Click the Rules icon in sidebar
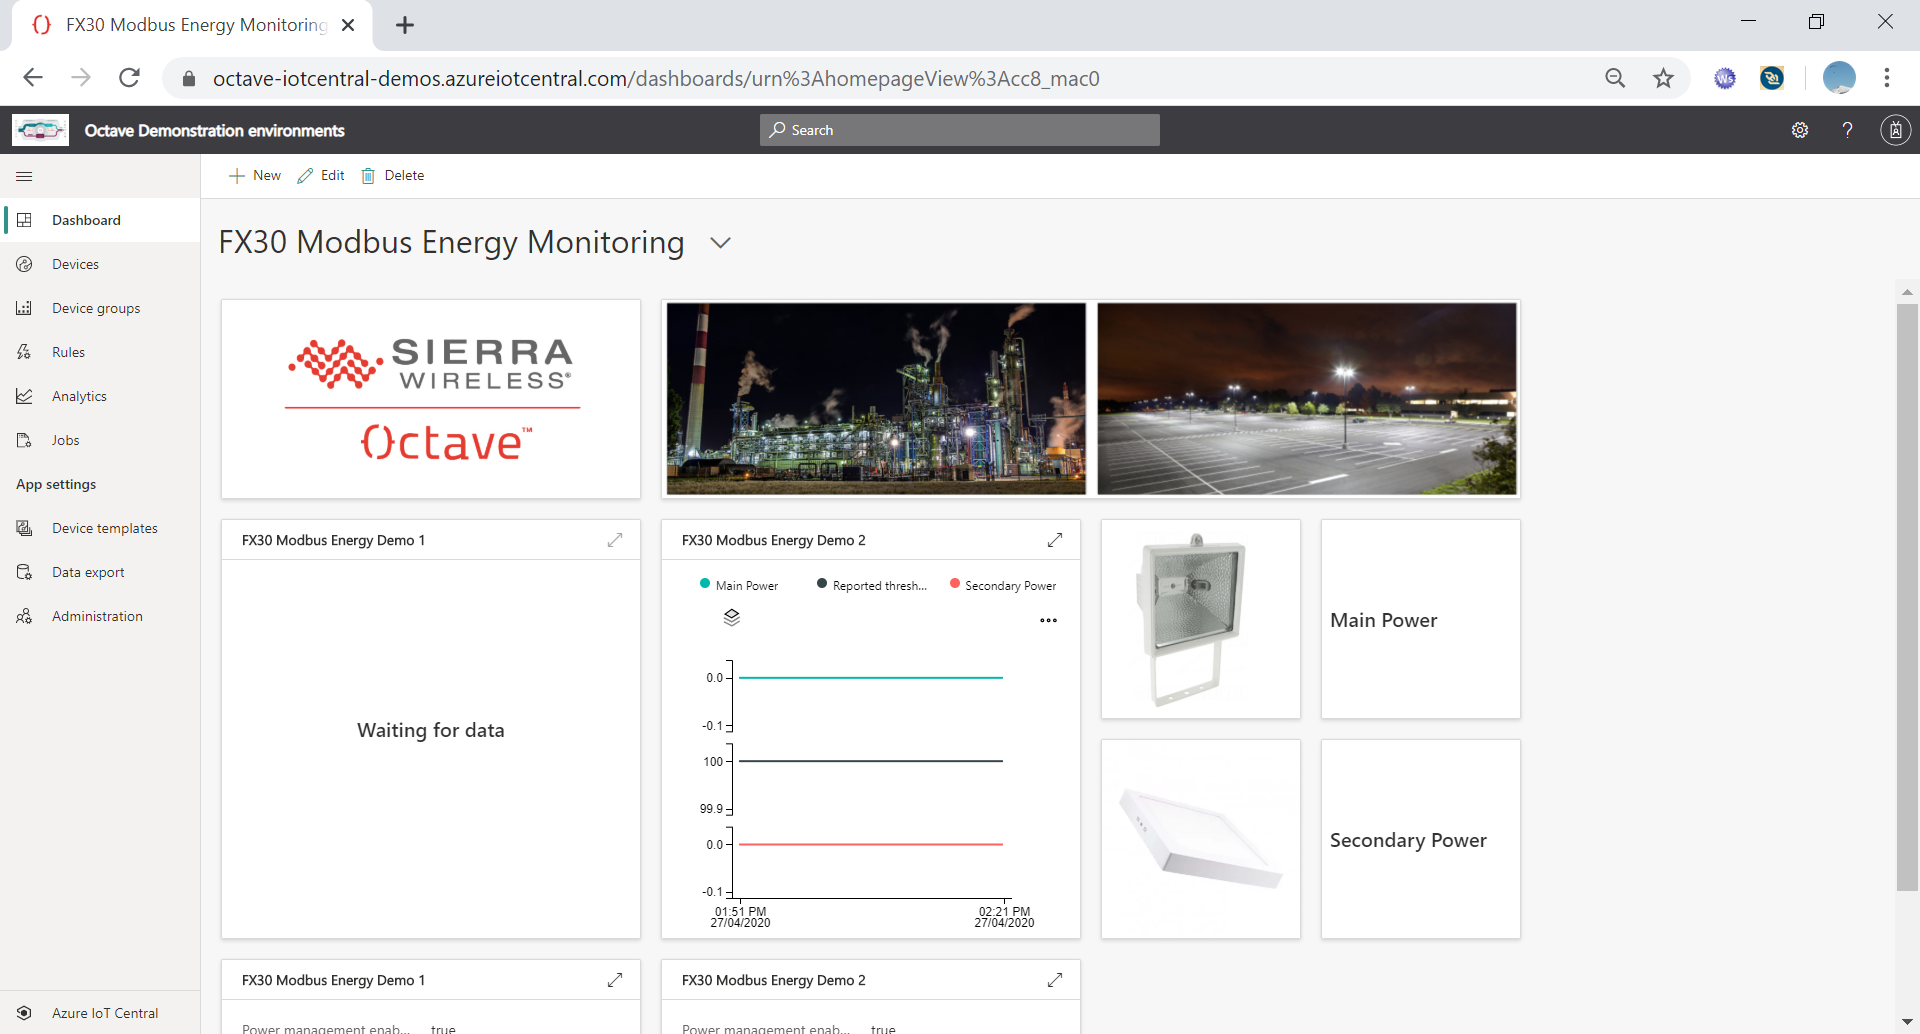This screenshot has height=1034, width=1920. [25, 352]
